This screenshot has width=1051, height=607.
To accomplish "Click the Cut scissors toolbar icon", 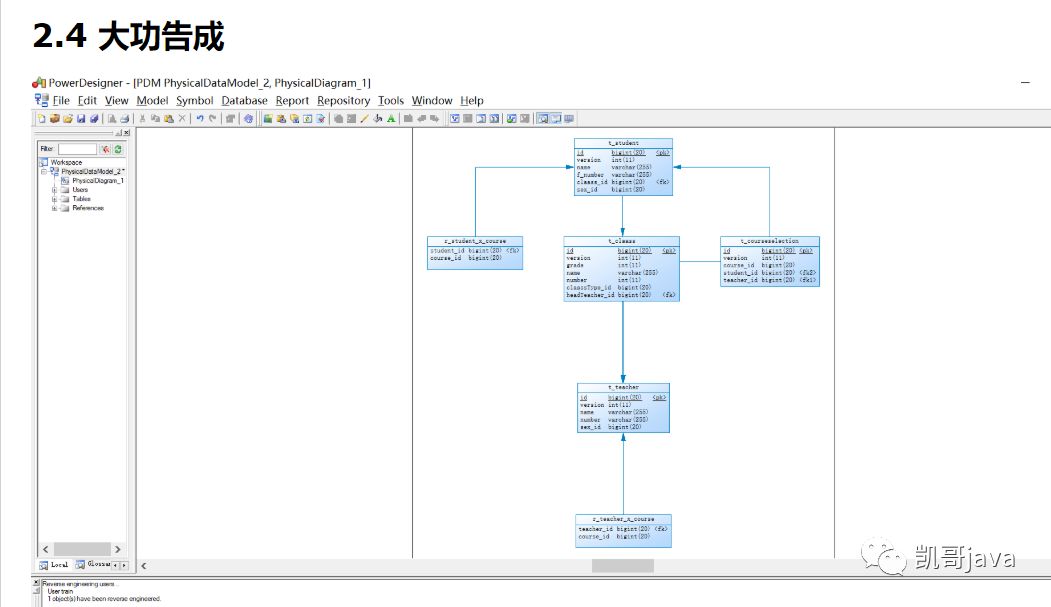I will [x=142, y=119].
